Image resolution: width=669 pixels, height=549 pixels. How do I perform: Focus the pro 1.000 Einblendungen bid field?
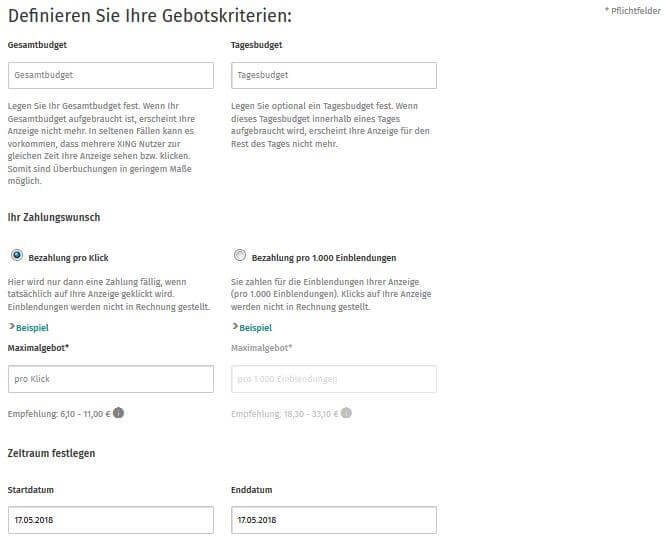334,379
